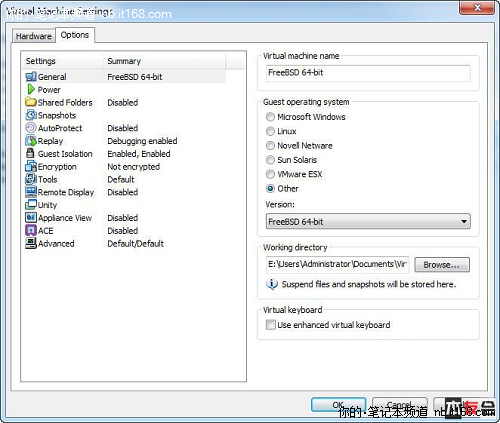The width and height of the screenshot is (500, 423).
Task: Click the Replay icon
Action: (31, 141)
